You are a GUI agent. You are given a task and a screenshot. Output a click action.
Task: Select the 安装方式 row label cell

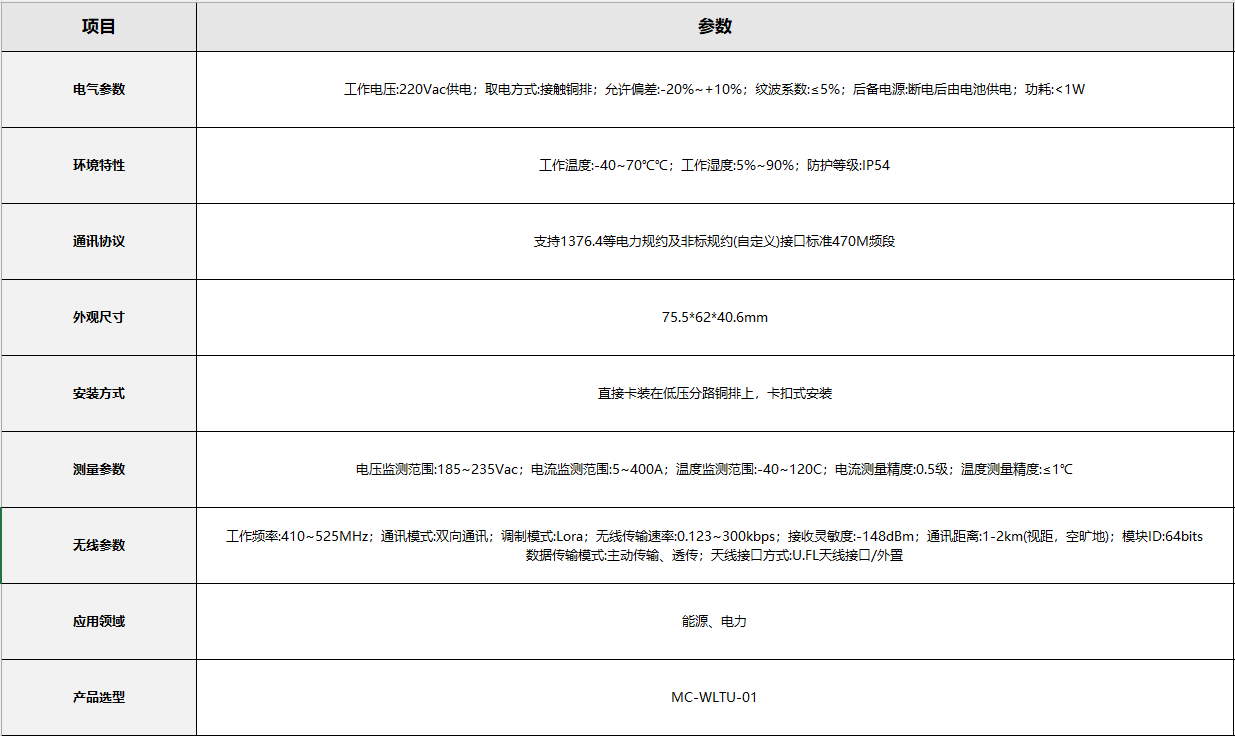pyautogui.click(x=99, y=393)
